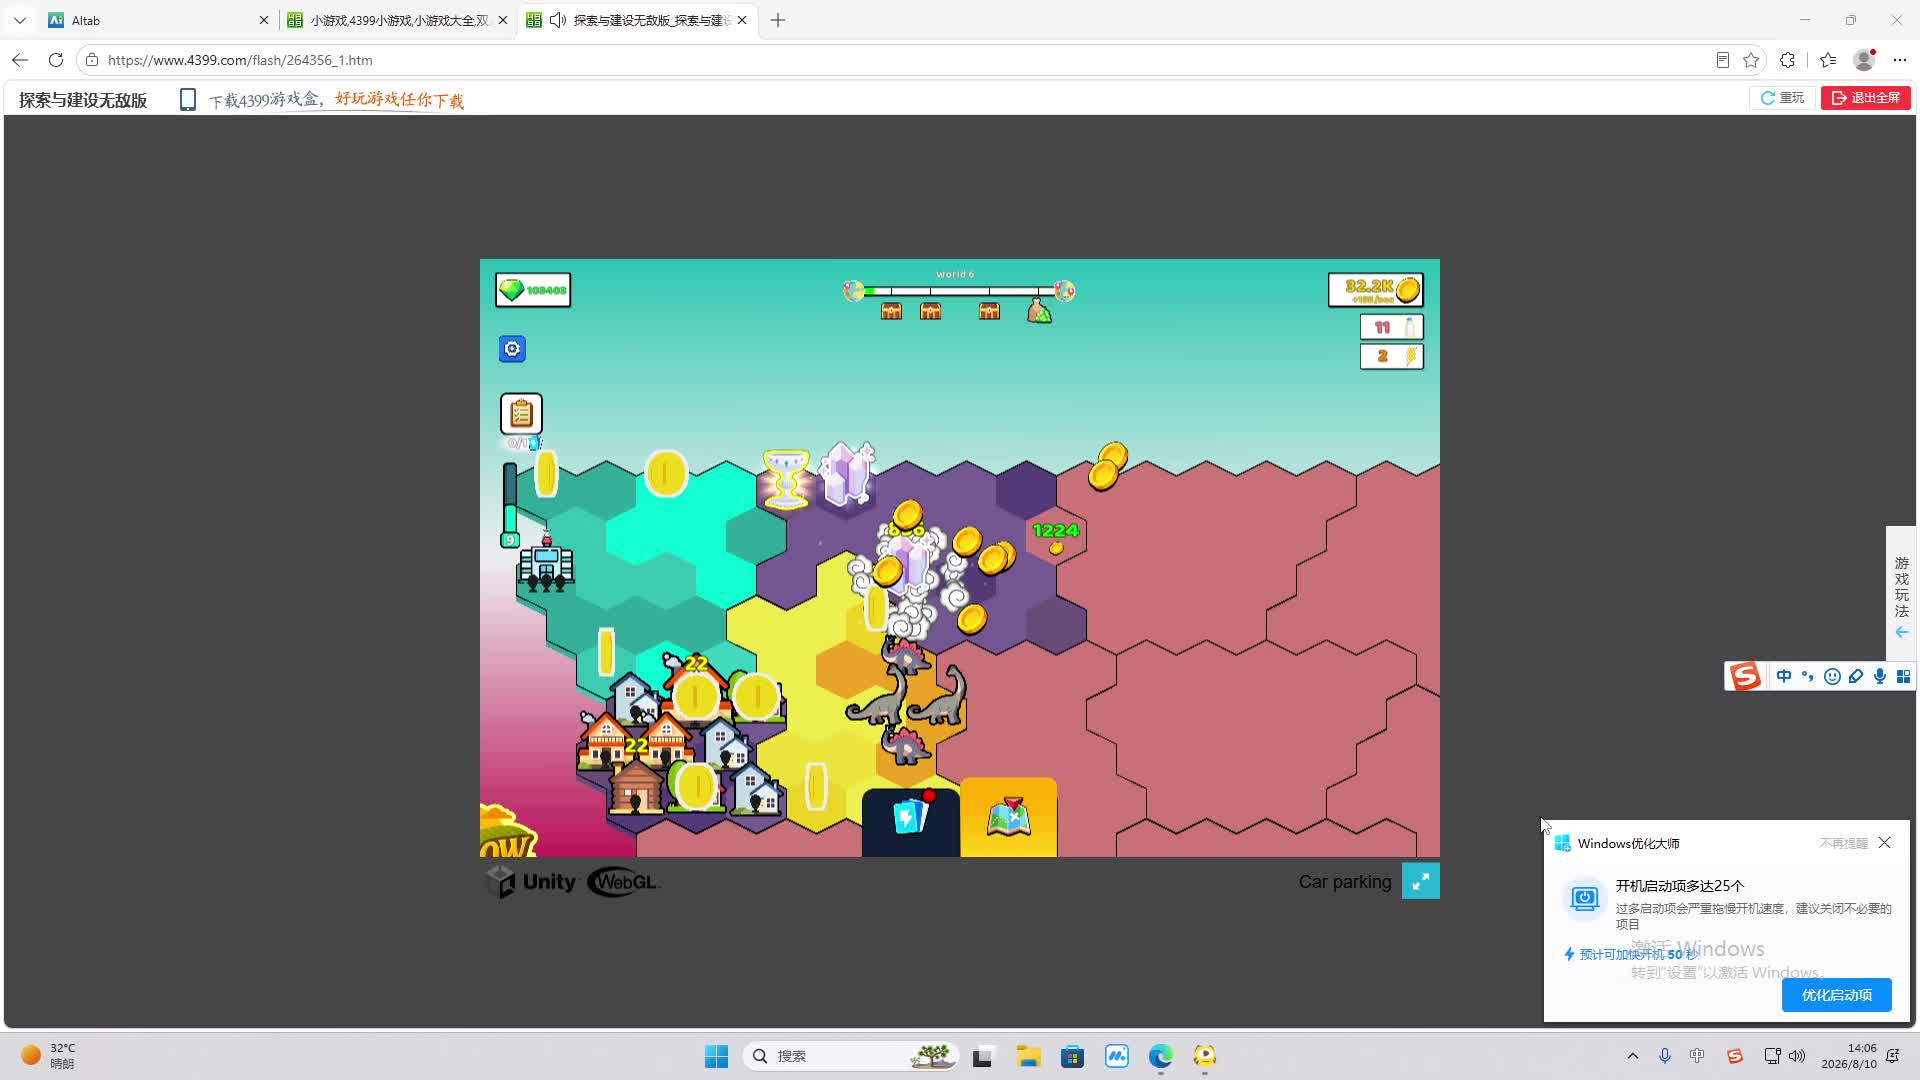Open the blue settings gear in game
This screenshot has width=1920, height=1080.
pyautogui.click(x=512, y=349)
